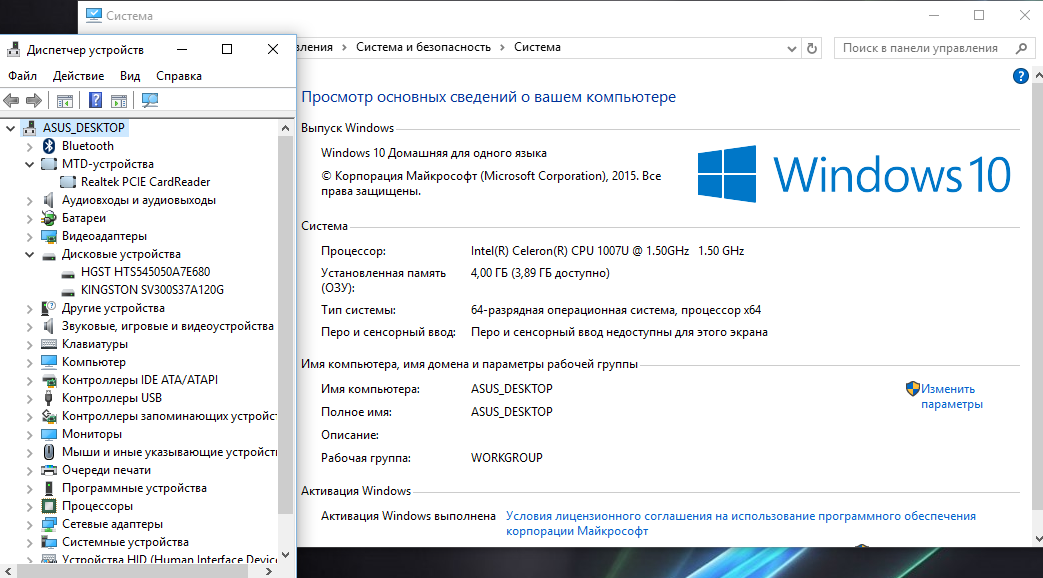Click the refresh icon in Система address bar
Image resolution: width=1043 pixels, height=578 pixels.
click(x=812, y=48)
